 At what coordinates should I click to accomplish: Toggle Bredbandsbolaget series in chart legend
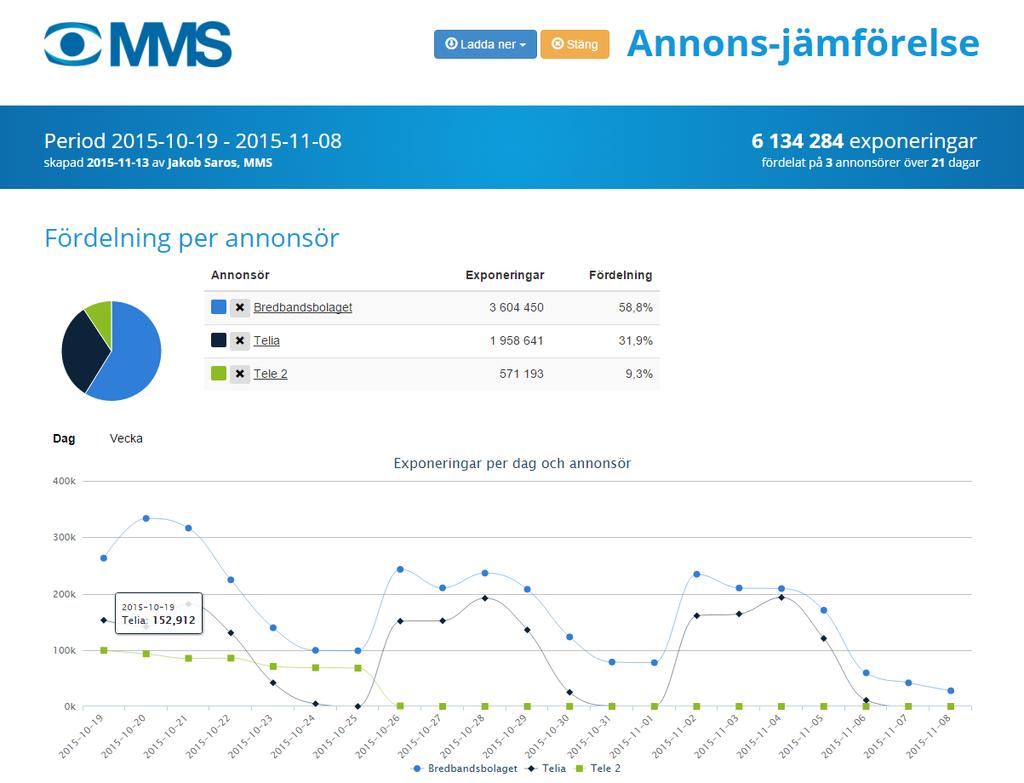(464, 769)
